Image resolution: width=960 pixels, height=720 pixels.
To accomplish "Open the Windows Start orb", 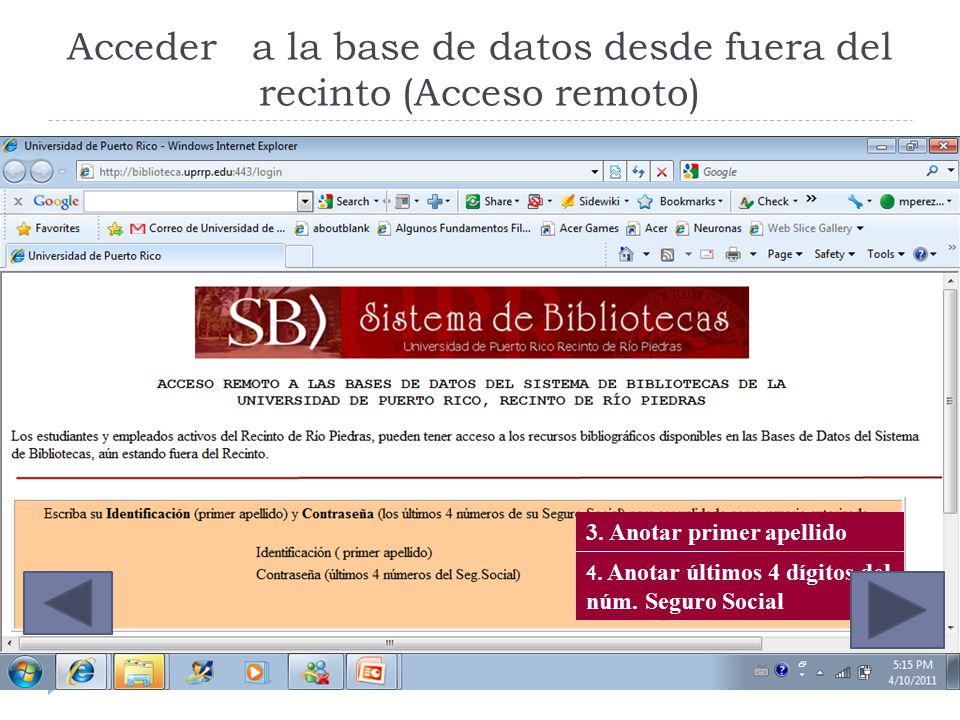I will (x=24, y=672).
